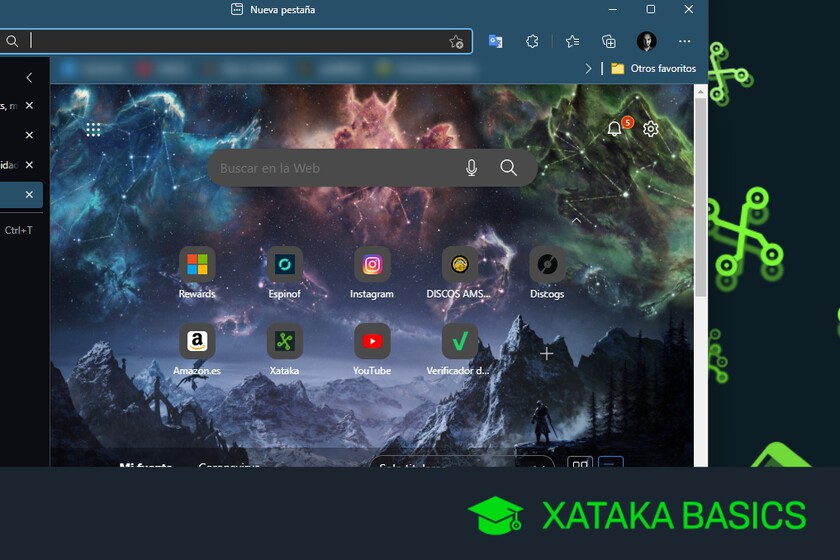Viewport: 840px width, 560px height.
Task: Collapse quick links with the chevron
Action: pos(576,220)
